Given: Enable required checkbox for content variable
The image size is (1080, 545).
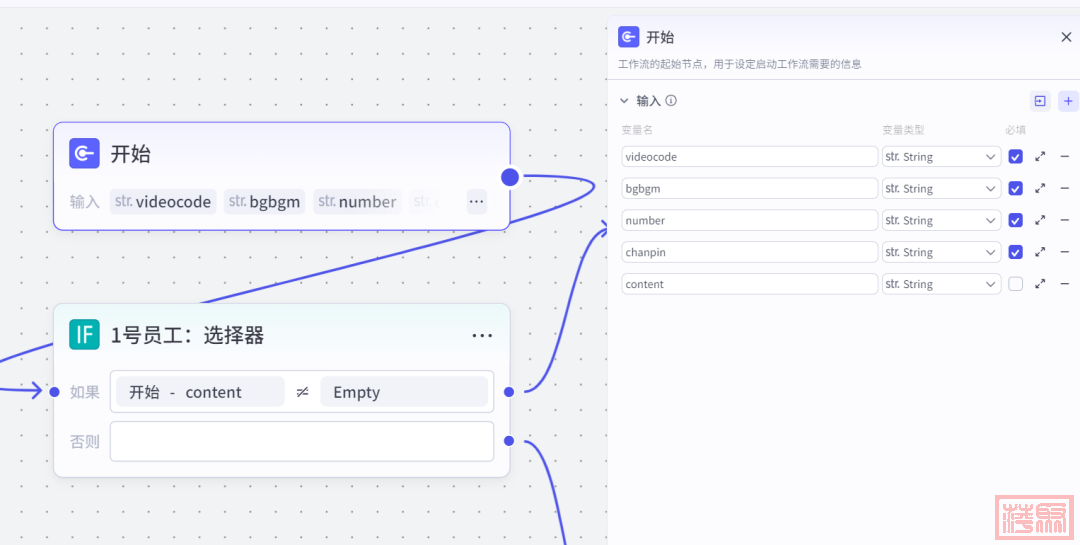Looking at the screenshot, I should pos(1015,284).
